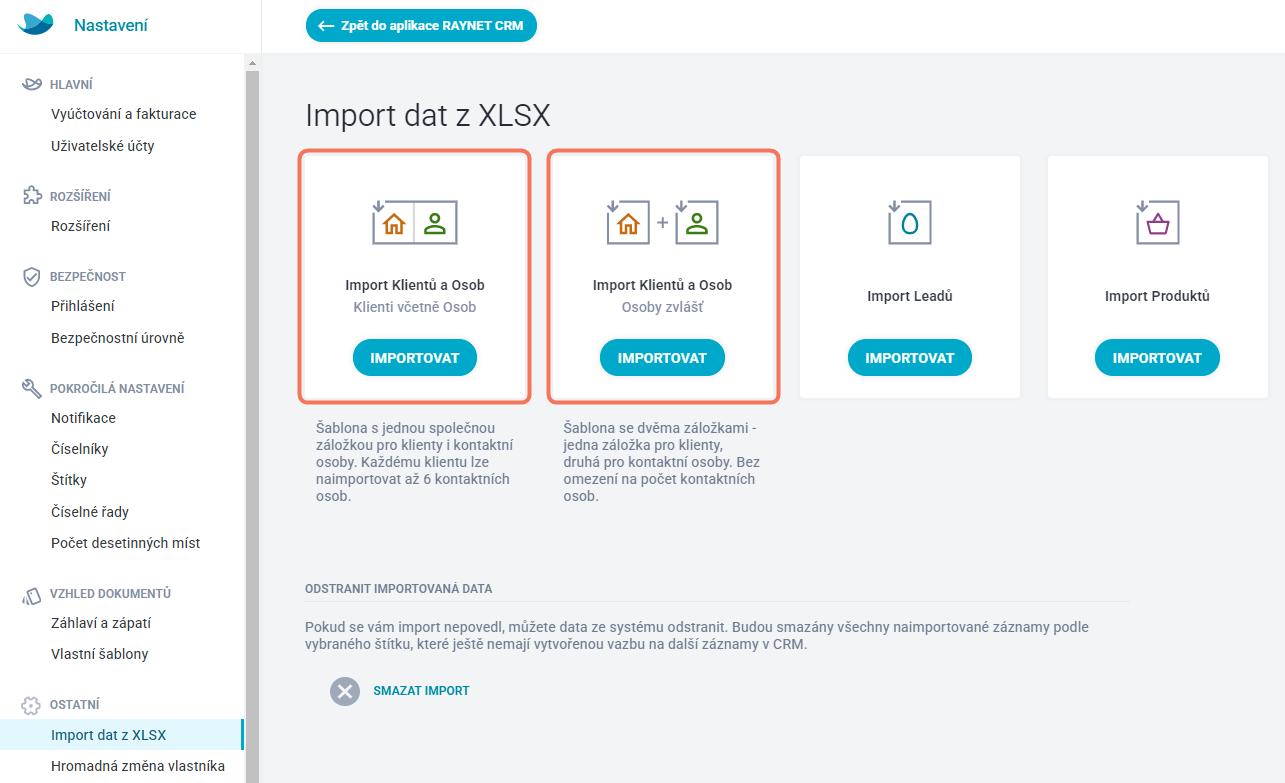Click the puzzle piece Rozšíření section icon
The height and width of the screenshot is (783, 1285).
[x=32, y=196]
